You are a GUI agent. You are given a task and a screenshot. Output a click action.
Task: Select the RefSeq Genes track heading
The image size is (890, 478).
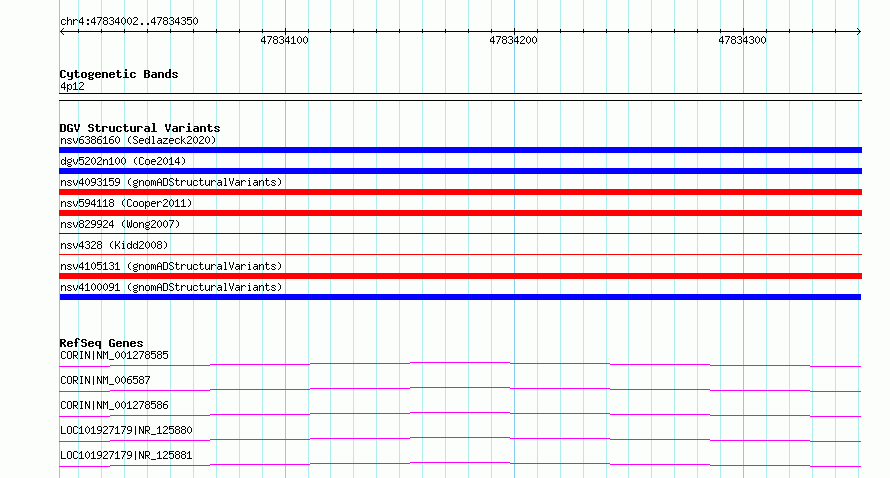coord(101,343)
